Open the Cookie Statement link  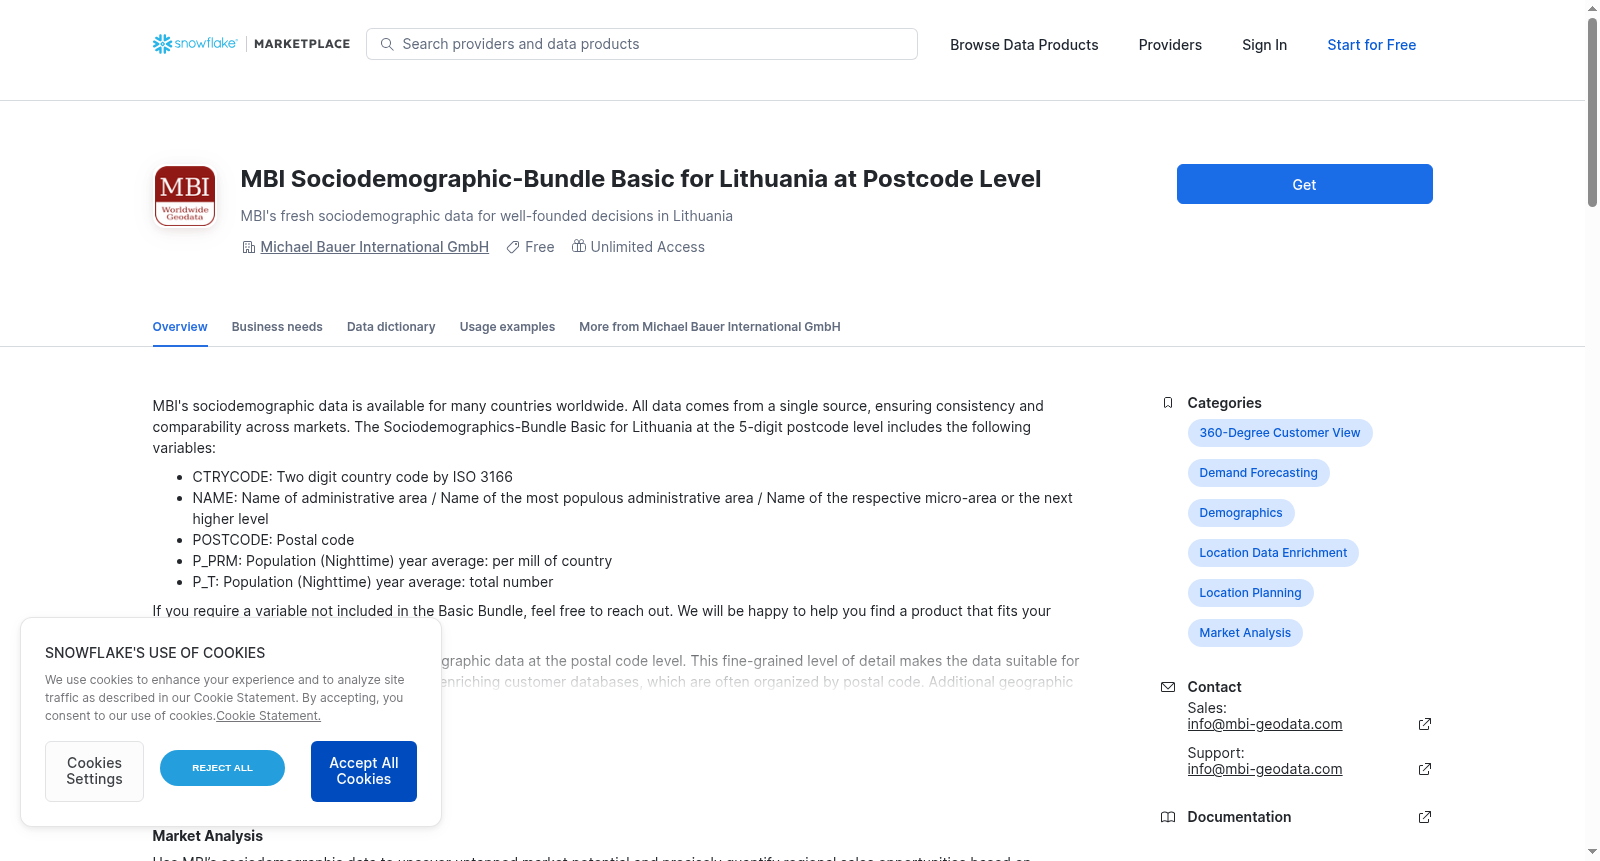(268, 716)
